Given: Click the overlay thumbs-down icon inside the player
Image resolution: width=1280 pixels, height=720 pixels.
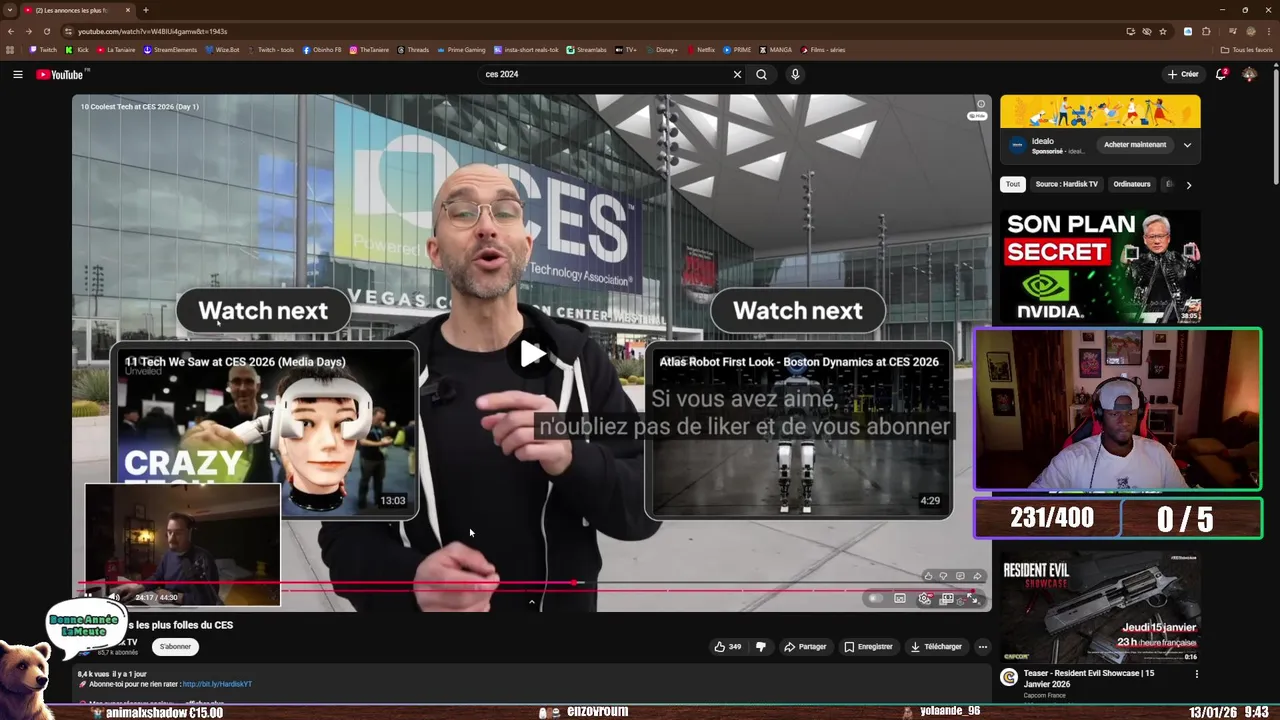Looking at the screenshot, I should tap(943, 576).
